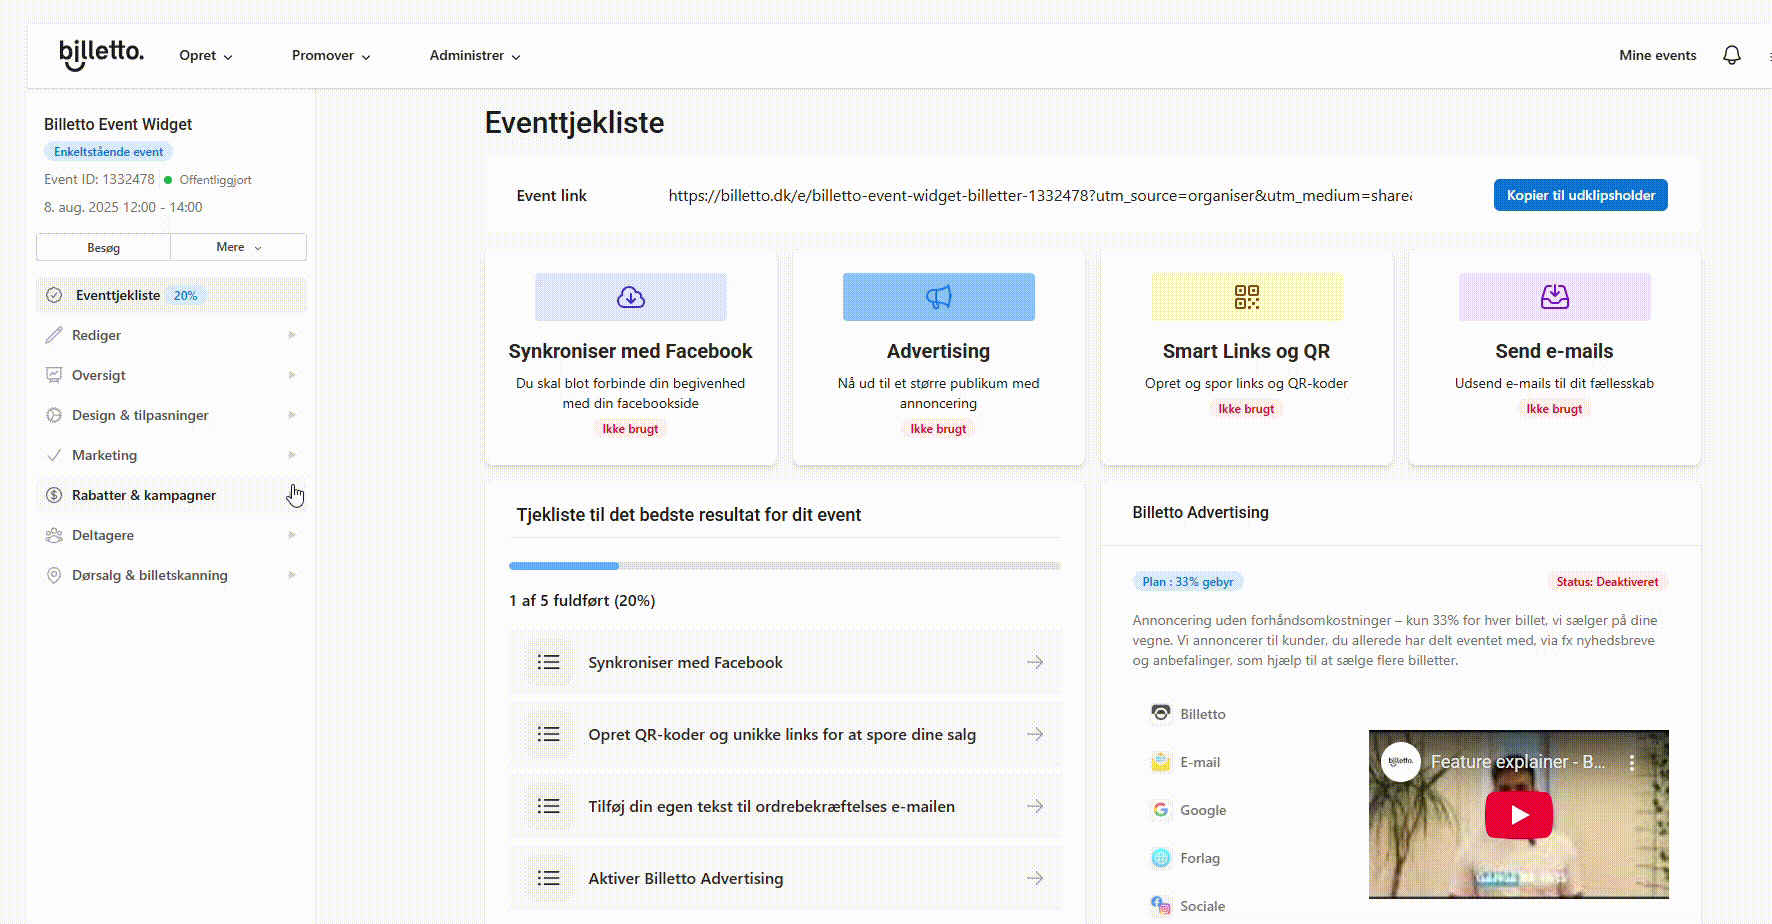Image resolution: width=1772 pixels, height=924 pixels.
Task: Expand the Mere dropdown in the sidebar
Action: pos(238,247)
